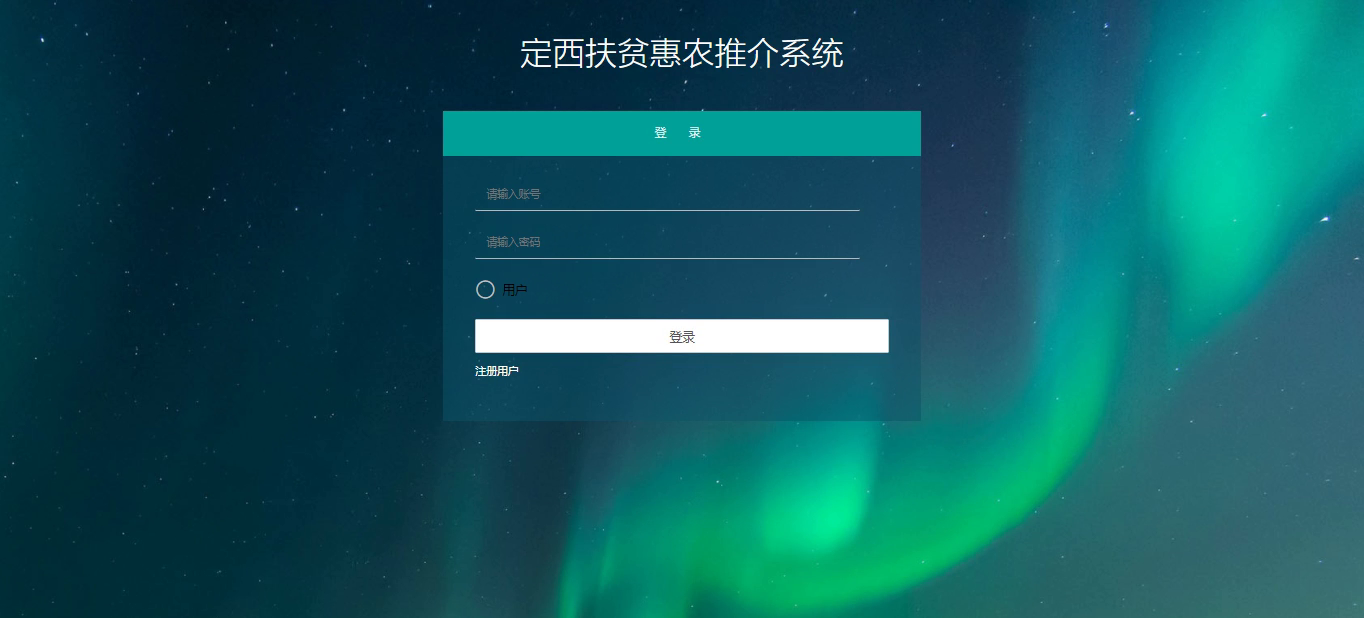
Task: Click empty area inside login card below 注册用户
Action: pos(682,400)
